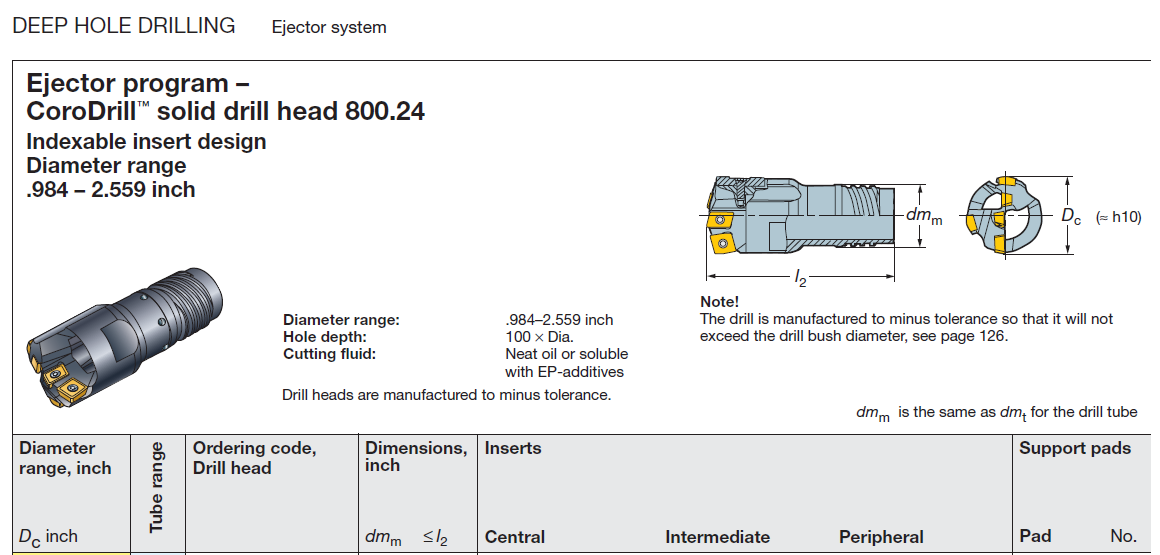Click the "(≈ h10)" tolerance label
This screenshot has width=1160, height=555.
coord(1118,218)
